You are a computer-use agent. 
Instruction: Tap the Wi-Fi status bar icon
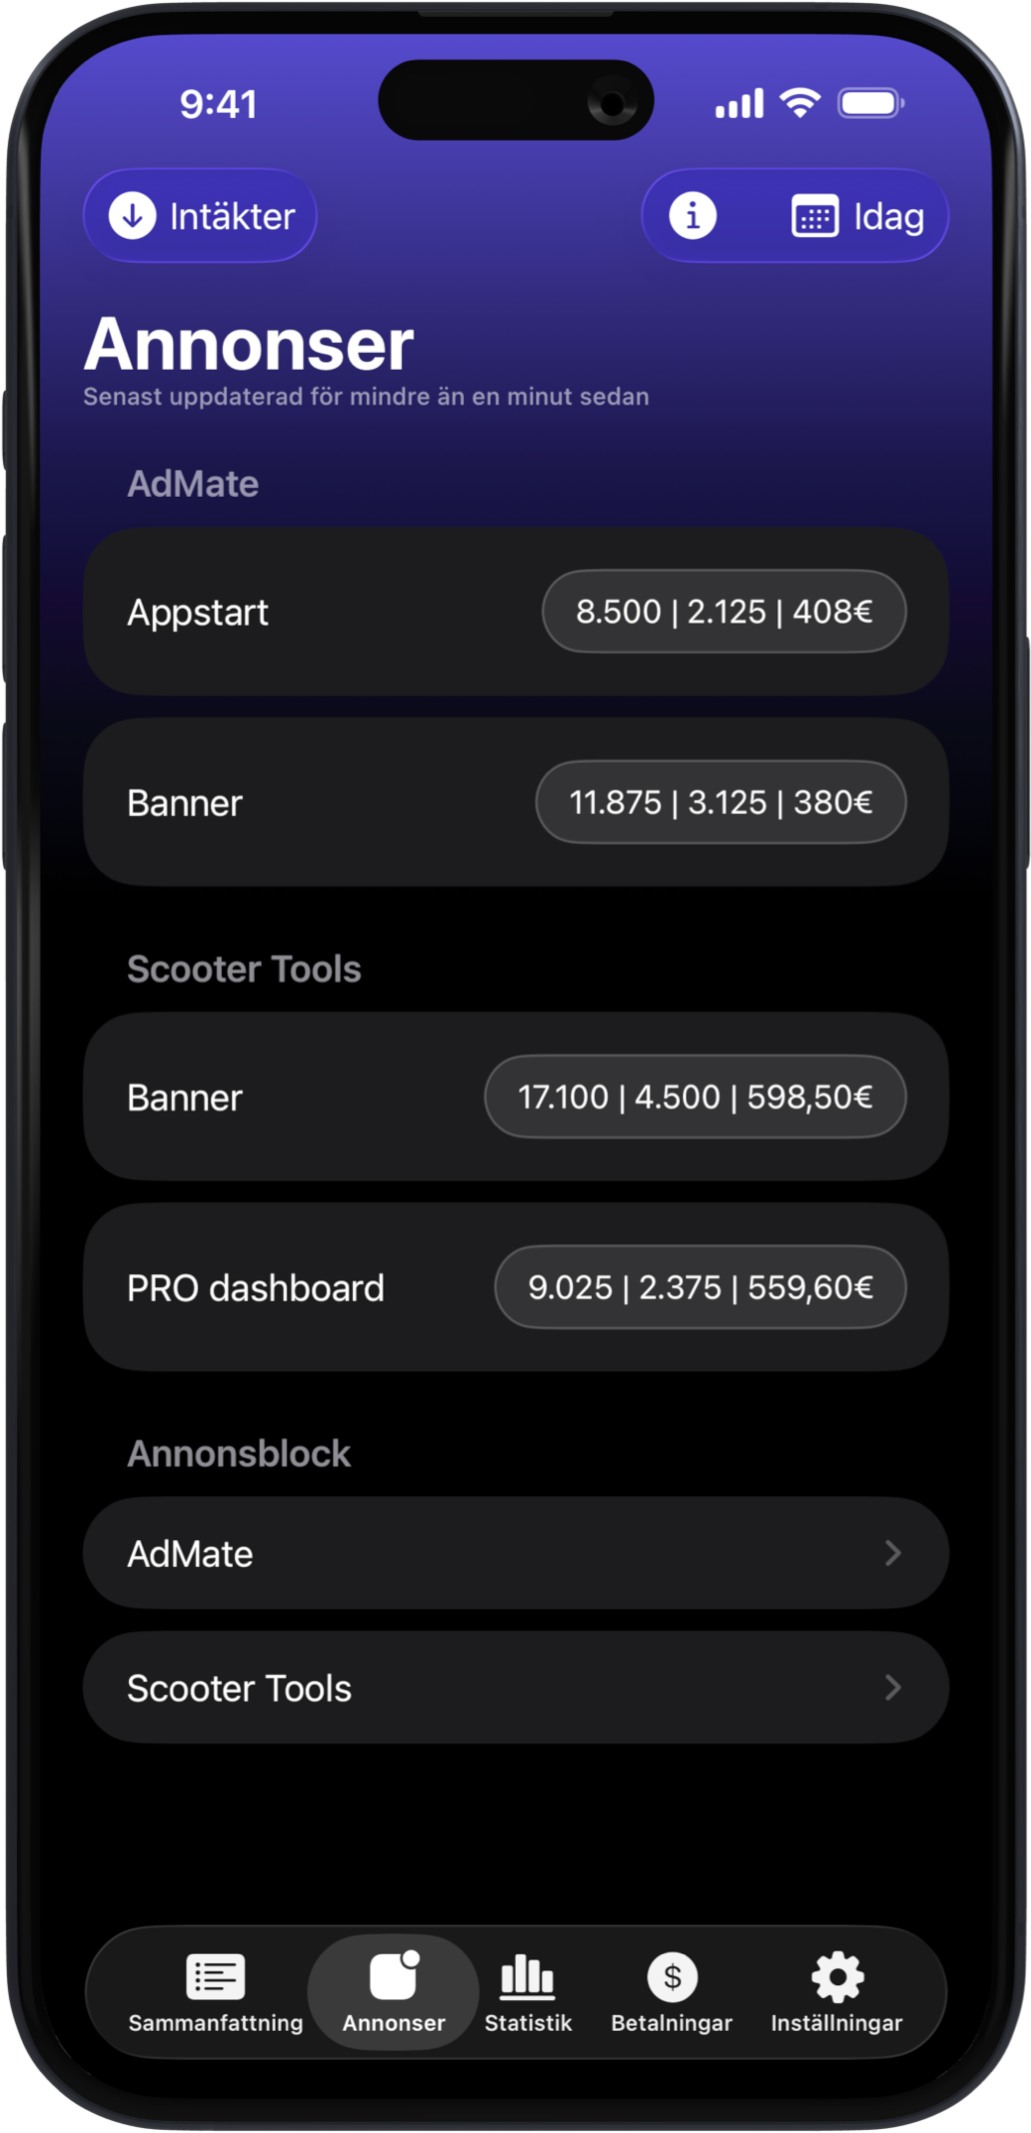click(x=799, y=102)
